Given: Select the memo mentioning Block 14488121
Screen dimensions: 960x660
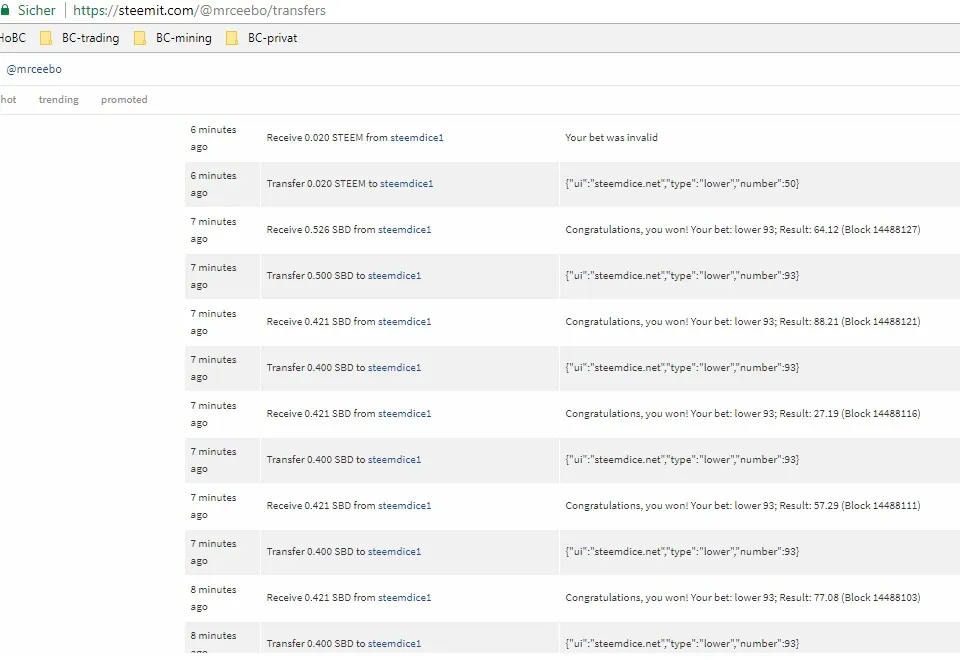Looking at the screenshot, I should (x=743, y=321).
